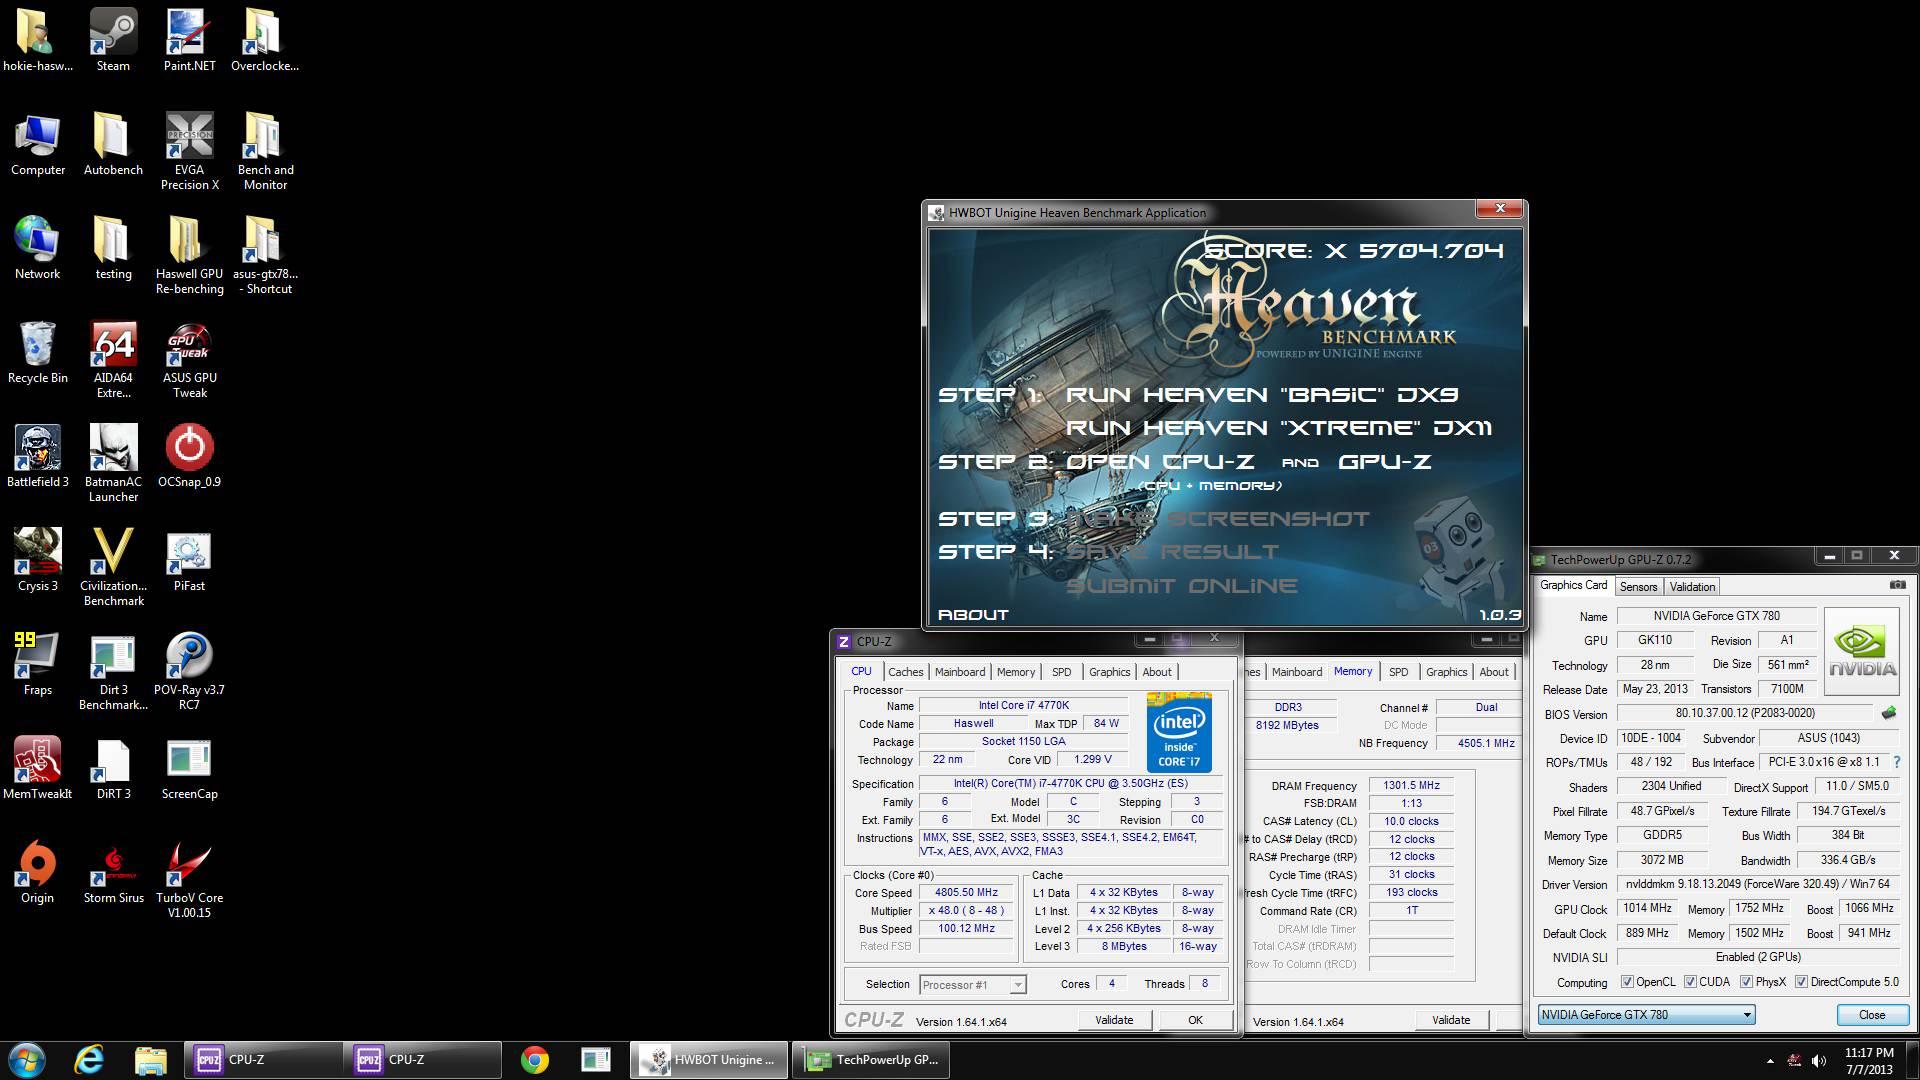Click Run Heaven "Xtreme" DX11 step
Image resolution: width=1920 pixels, height=1080 pixels.
click(x=1279, y=428)
